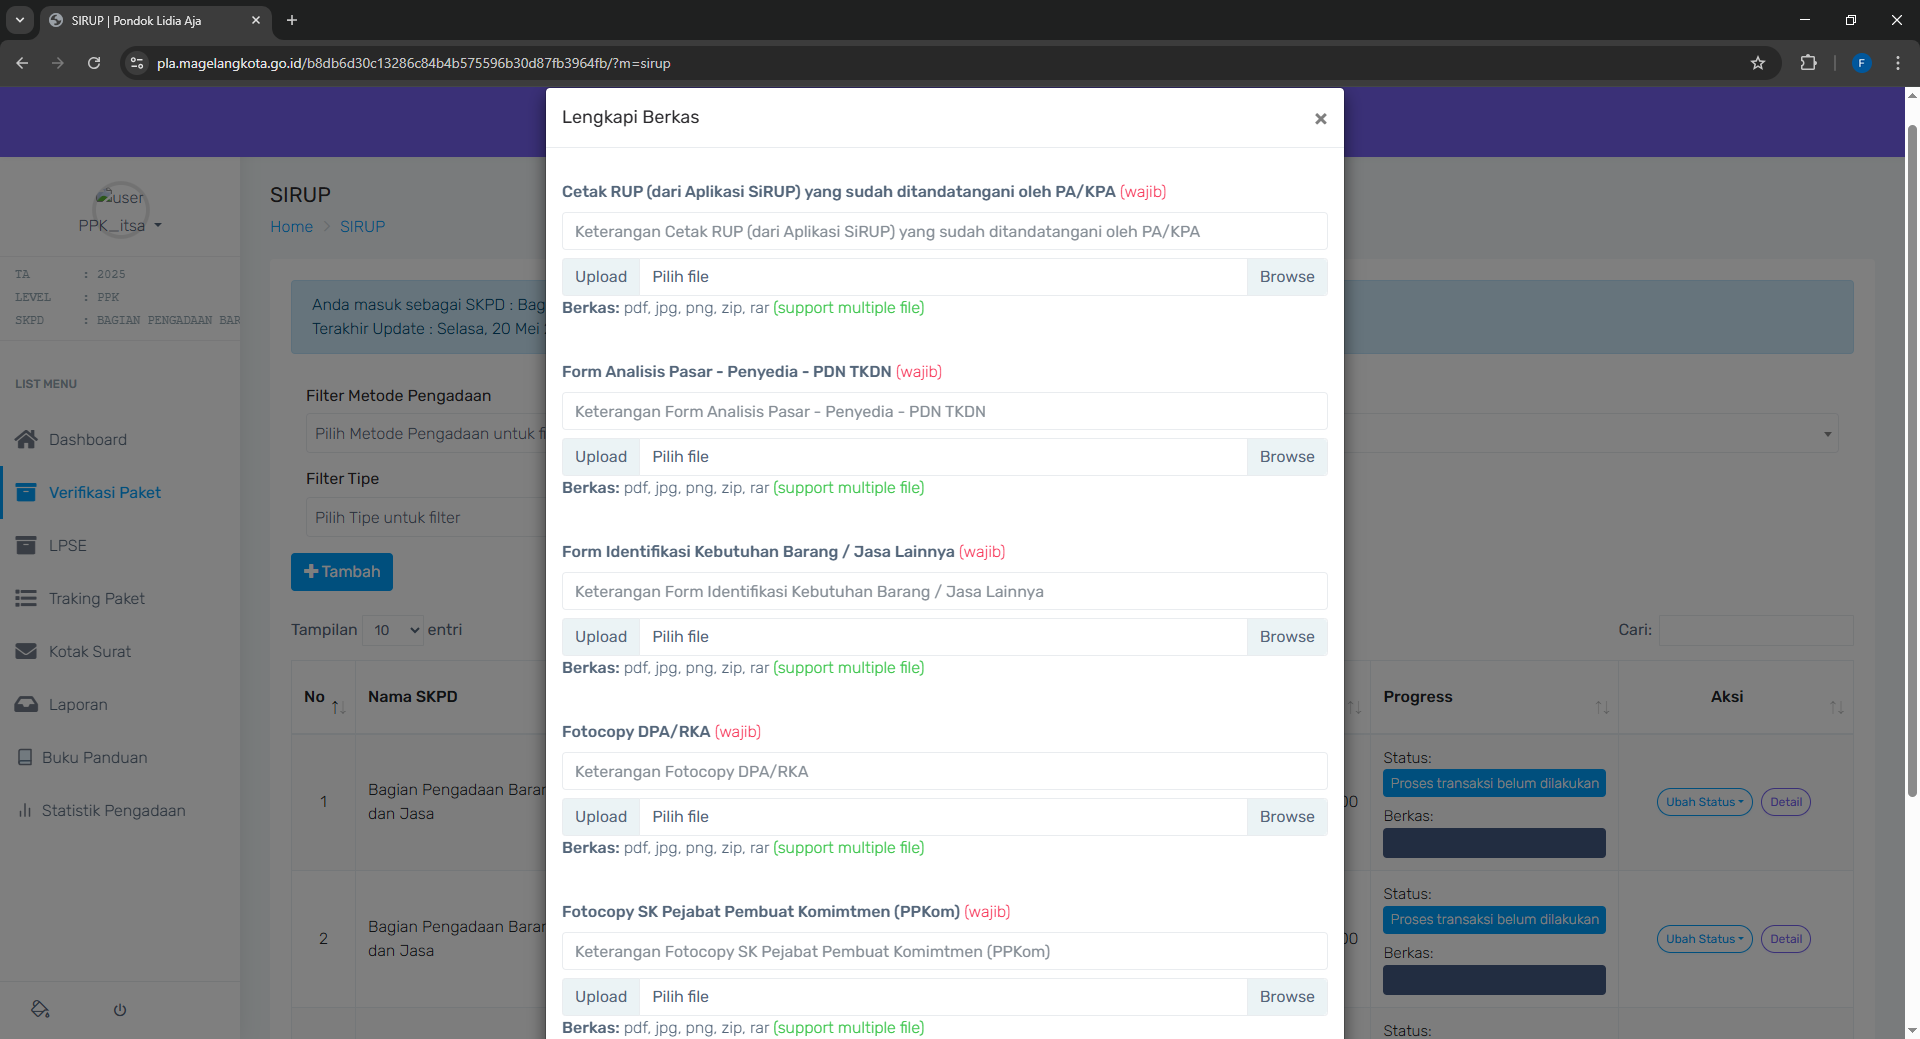Open Ubah Status dropdown for row 1
The width and height of the screenshot is (1920, 1039).
(1704, 802)
